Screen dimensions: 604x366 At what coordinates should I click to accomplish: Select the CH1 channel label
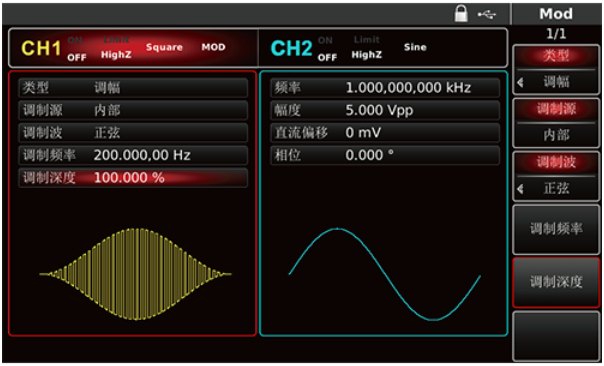[41, 49]
